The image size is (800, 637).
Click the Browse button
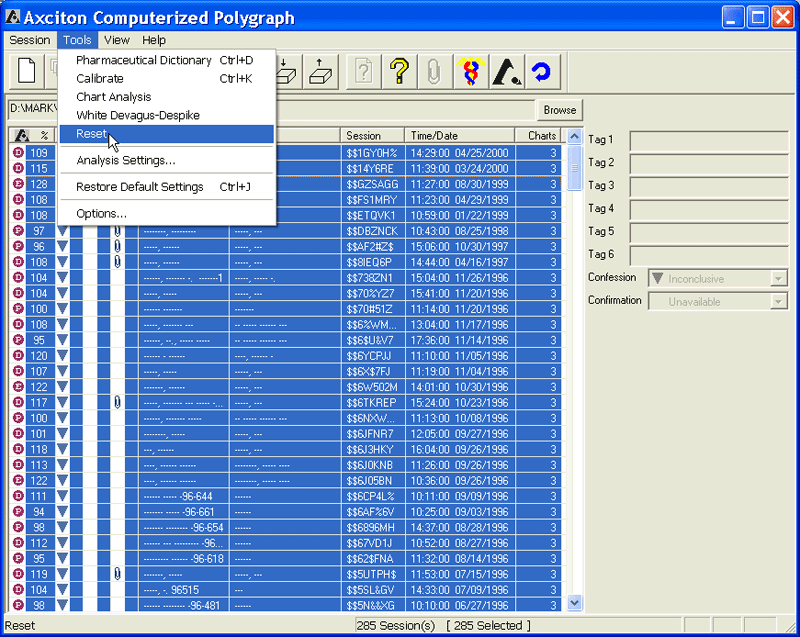(x=559, y=110)
